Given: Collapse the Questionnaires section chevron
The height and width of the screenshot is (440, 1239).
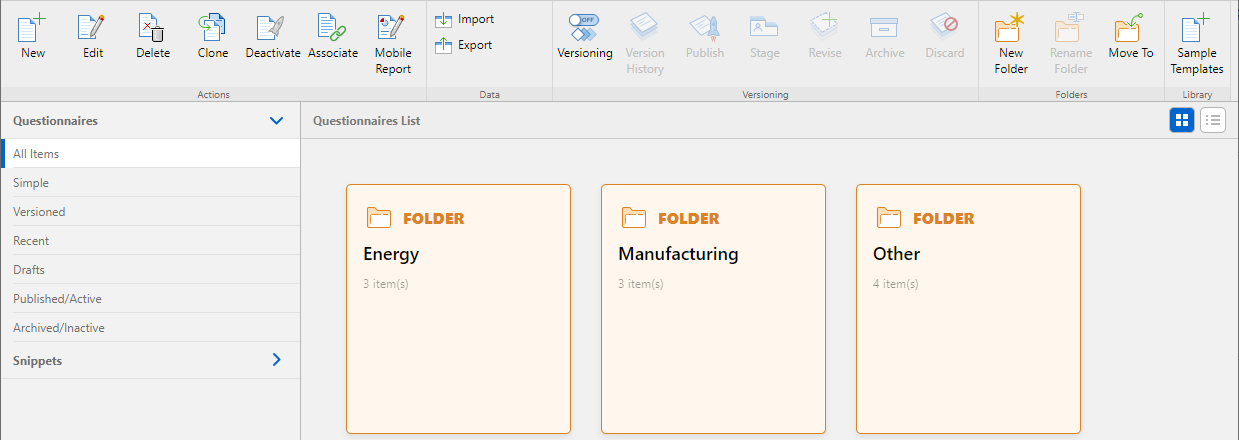Looking at the screenshot, I should tap(277, 121).
